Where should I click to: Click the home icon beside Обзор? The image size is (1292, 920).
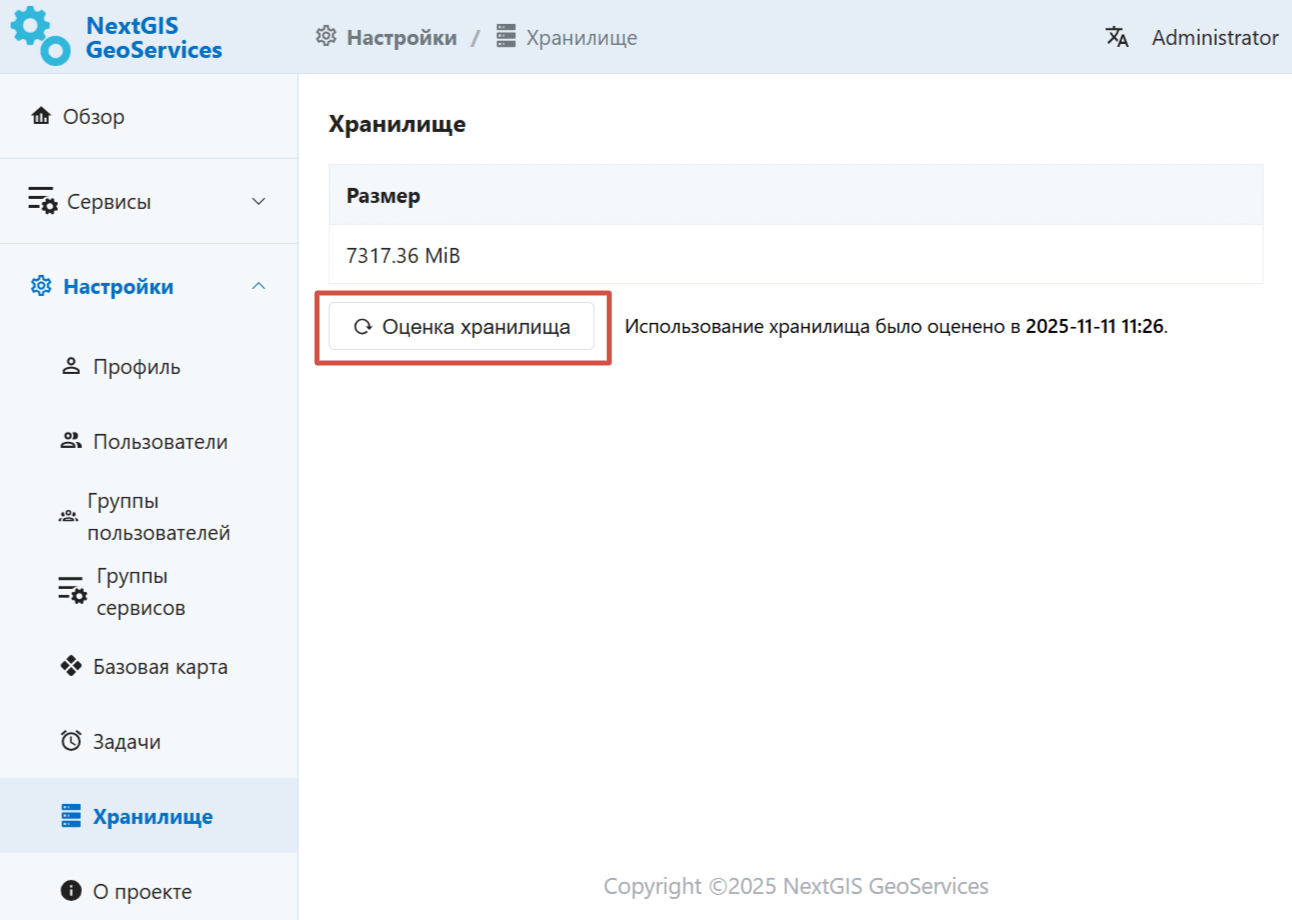(x=41, y=116)
